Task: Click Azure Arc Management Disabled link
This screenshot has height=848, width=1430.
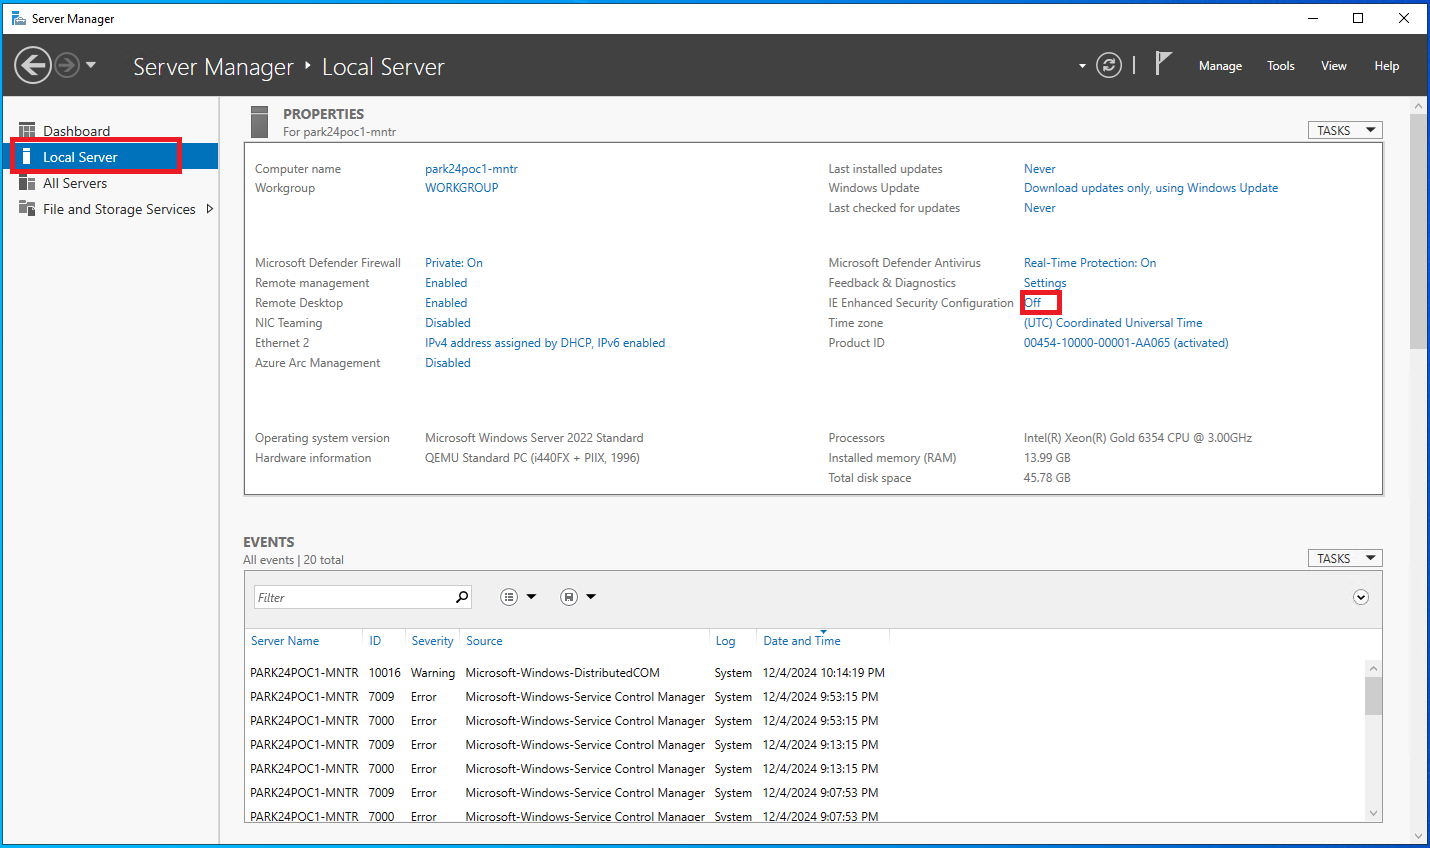Action: click(448, 363)
